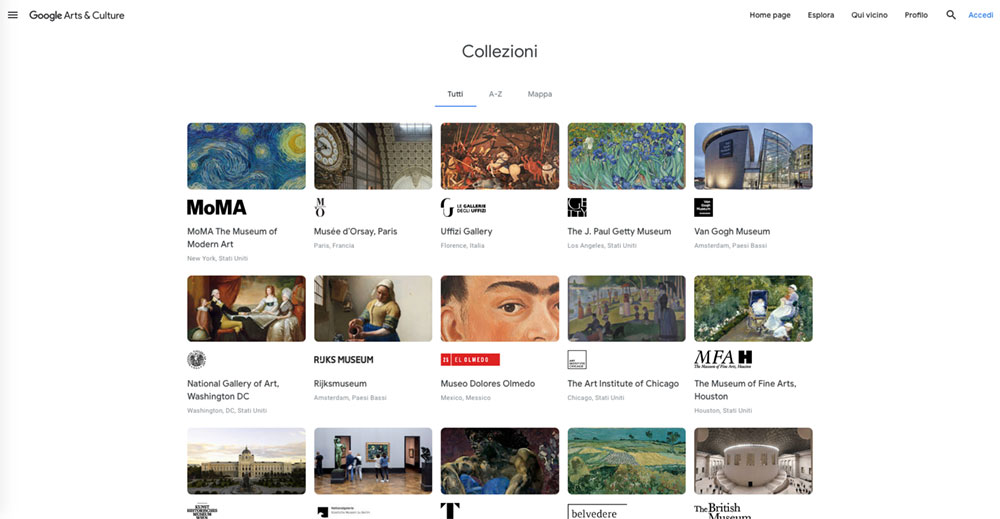Click the MoMA logo

[216, 207]
